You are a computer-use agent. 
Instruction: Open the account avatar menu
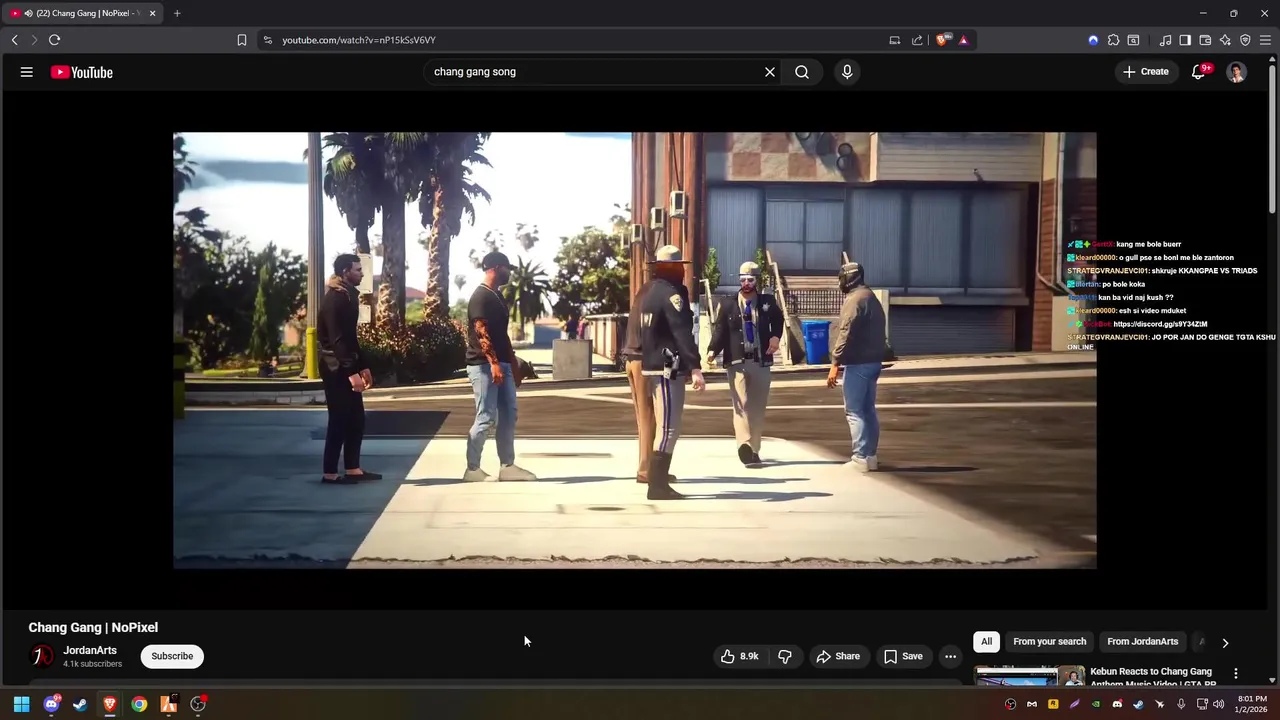coord(1237,72)
